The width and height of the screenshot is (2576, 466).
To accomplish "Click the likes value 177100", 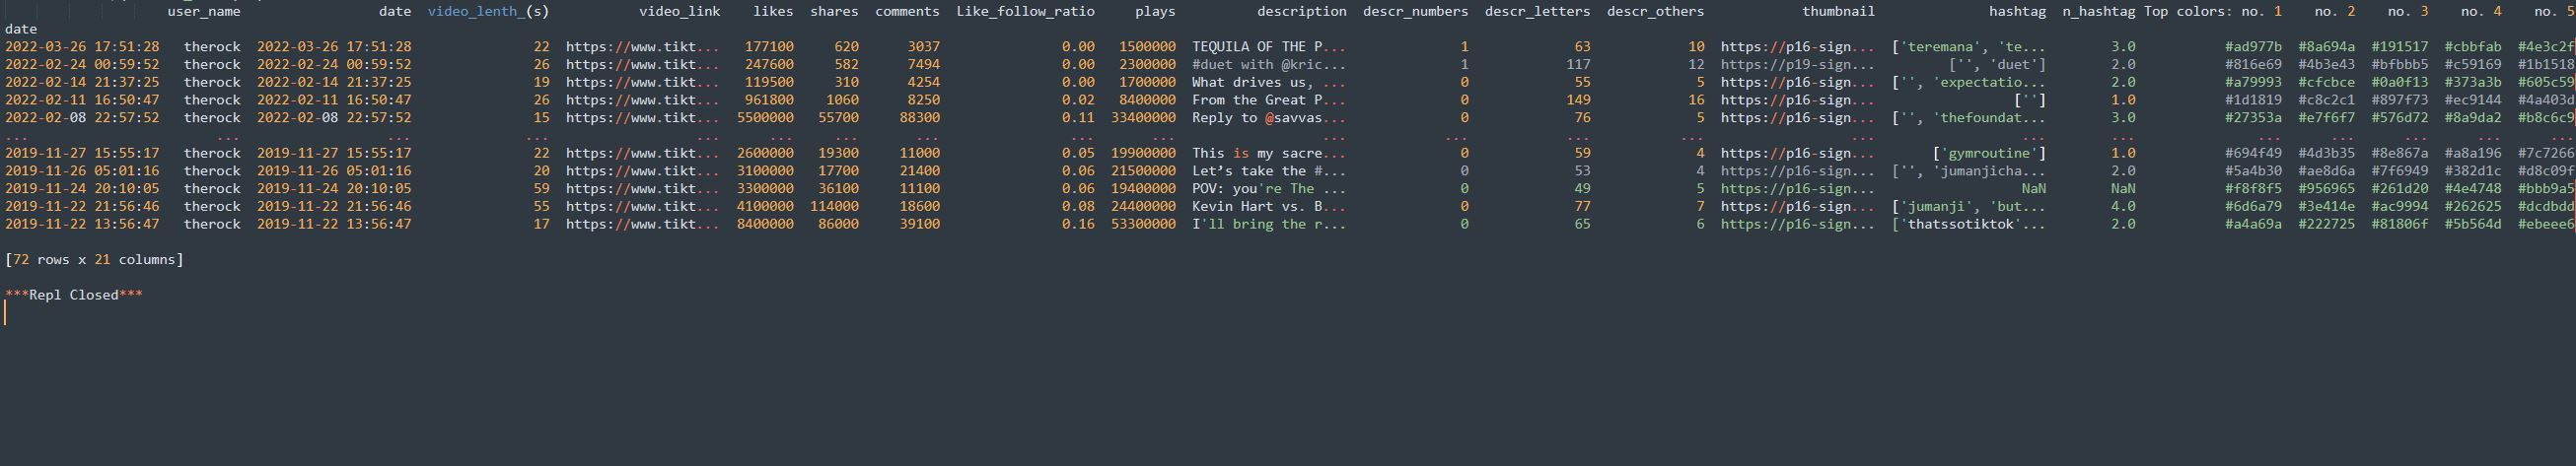I will click(x=769, y=47).
